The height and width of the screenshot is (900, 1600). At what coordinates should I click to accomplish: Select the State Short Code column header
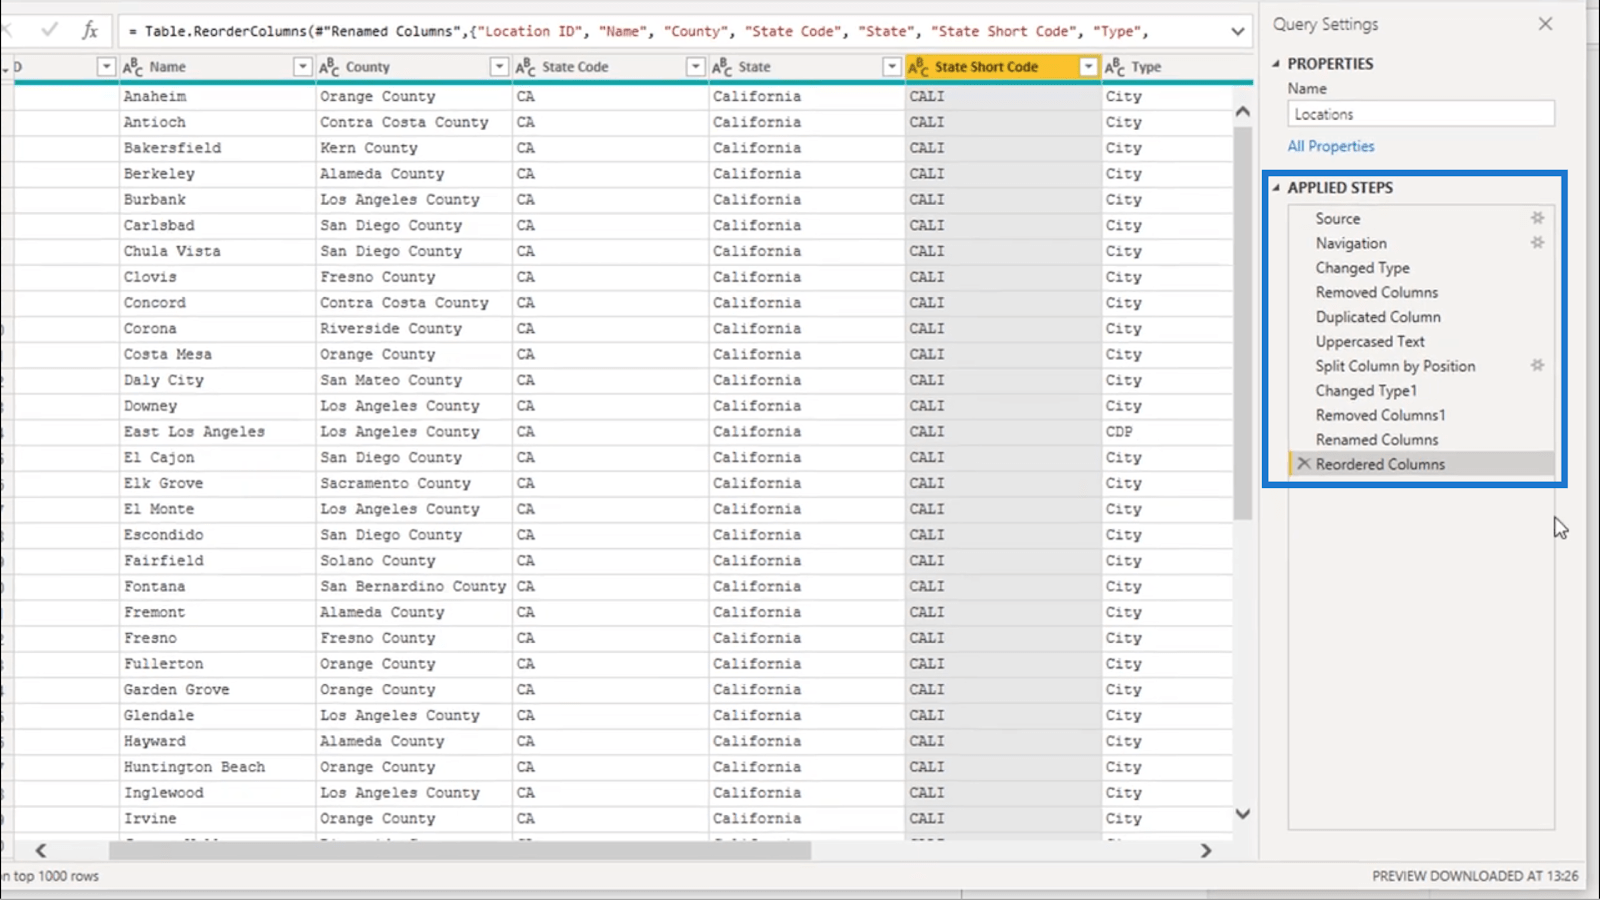(x=1002, y=67)
